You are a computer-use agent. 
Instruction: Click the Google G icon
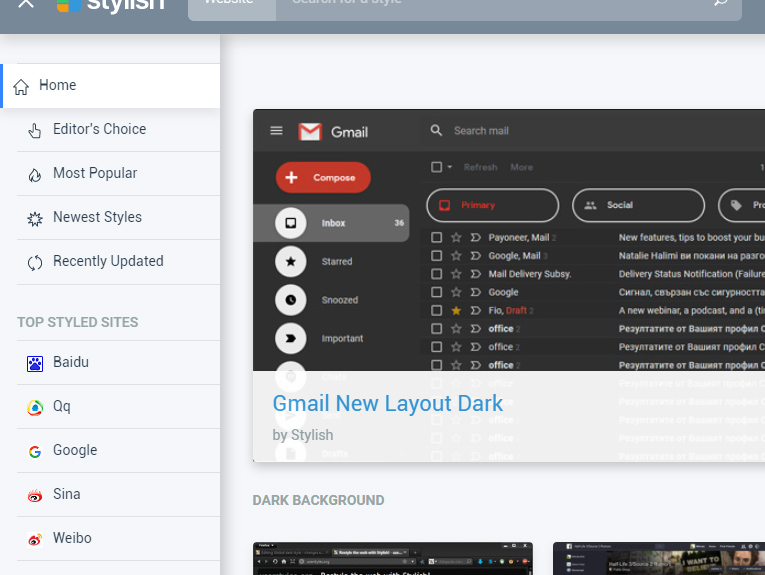[x=35, y=452]
